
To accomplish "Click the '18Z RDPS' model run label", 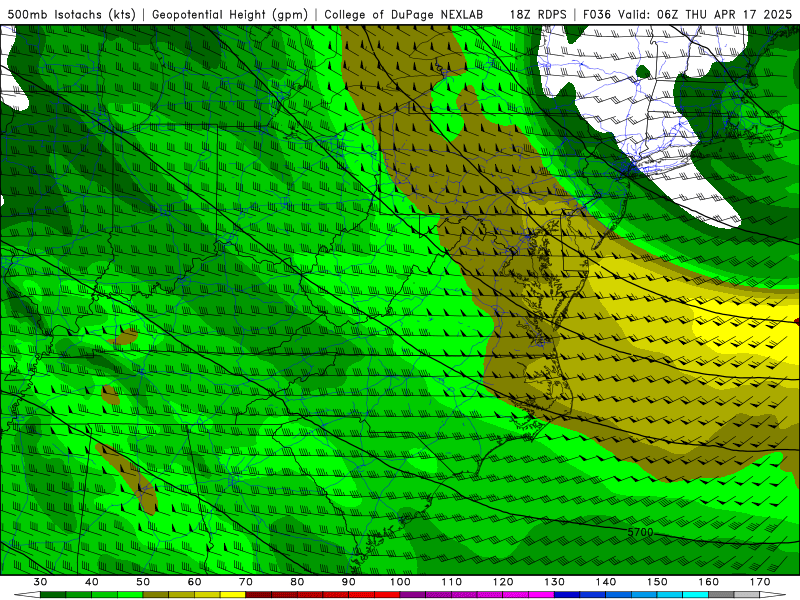I will [x=538, y=15].
